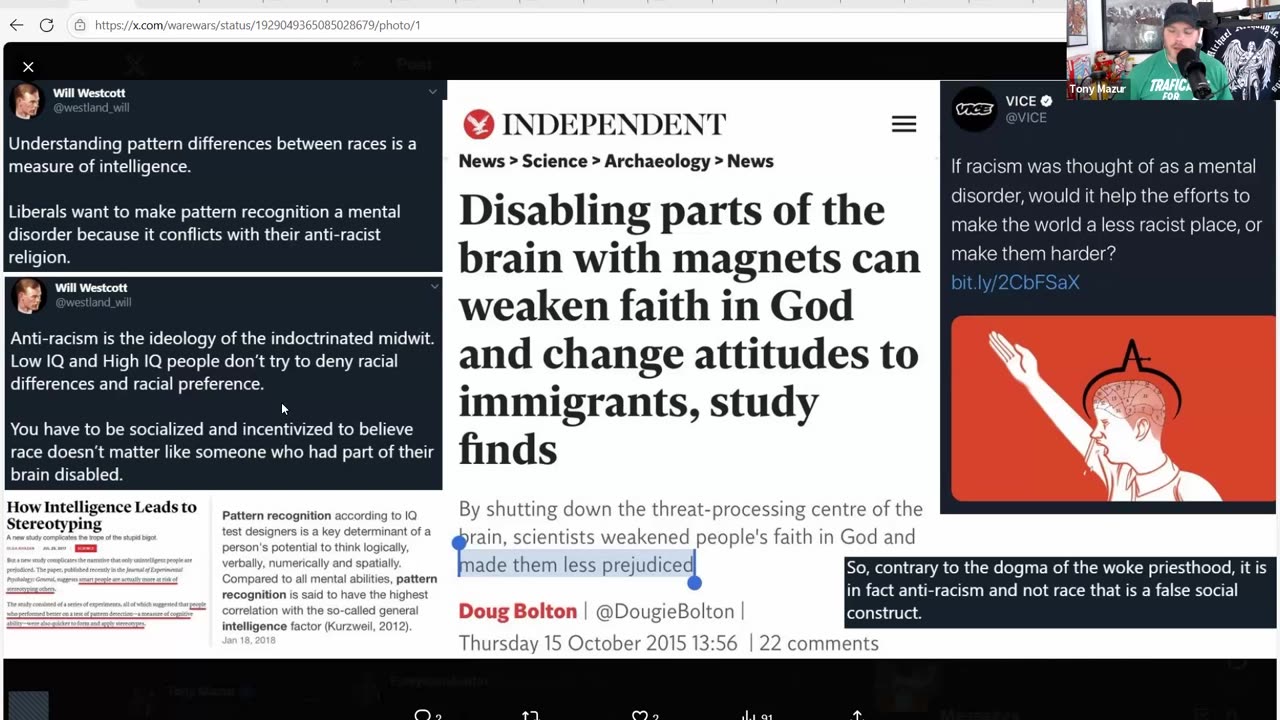Screen dimensions: 1280x720
Task: Click the 'woke priesthood' caption box
Action: click(1060, 590)
